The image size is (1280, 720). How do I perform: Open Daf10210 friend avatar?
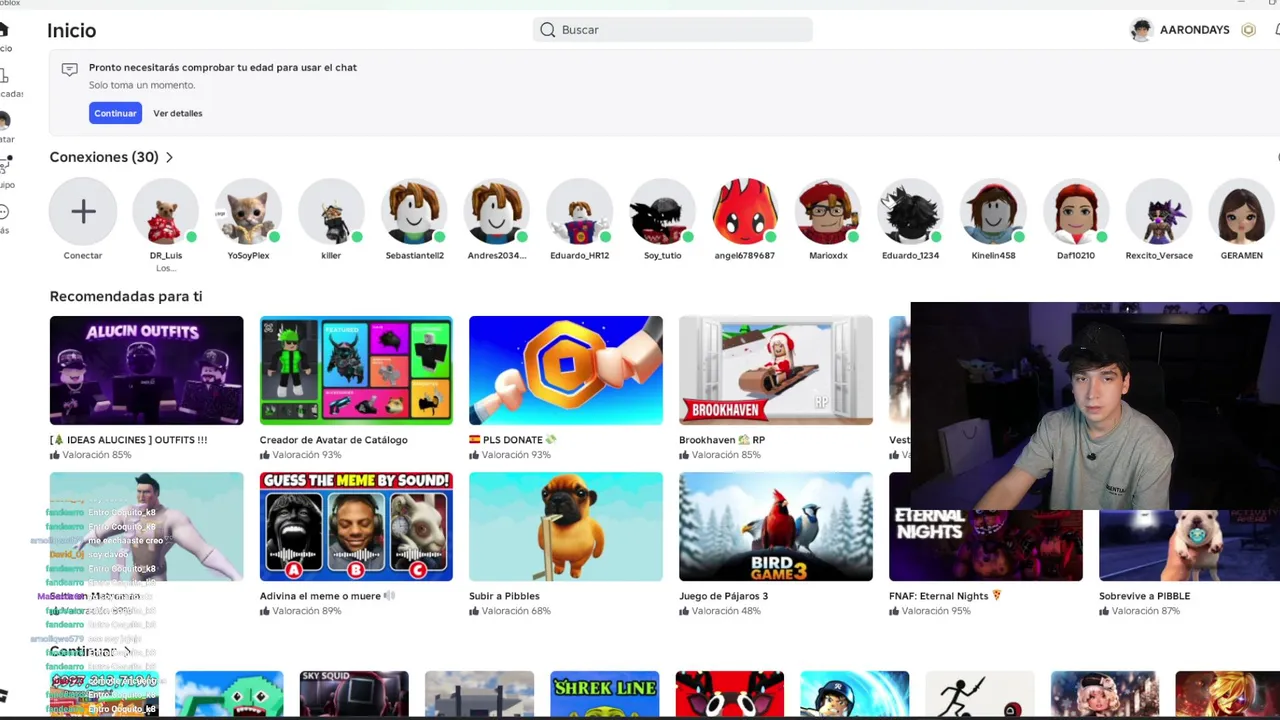tap(1076, 211)
